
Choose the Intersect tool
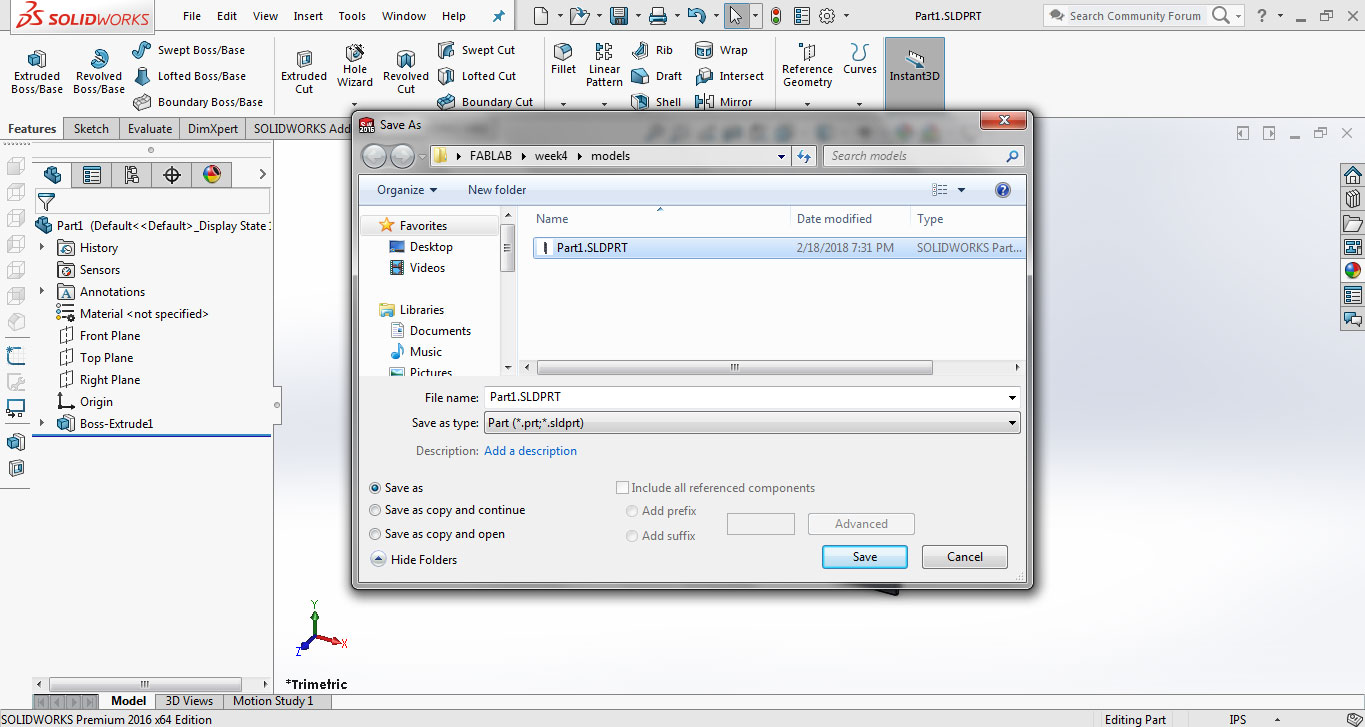(729, 76)
